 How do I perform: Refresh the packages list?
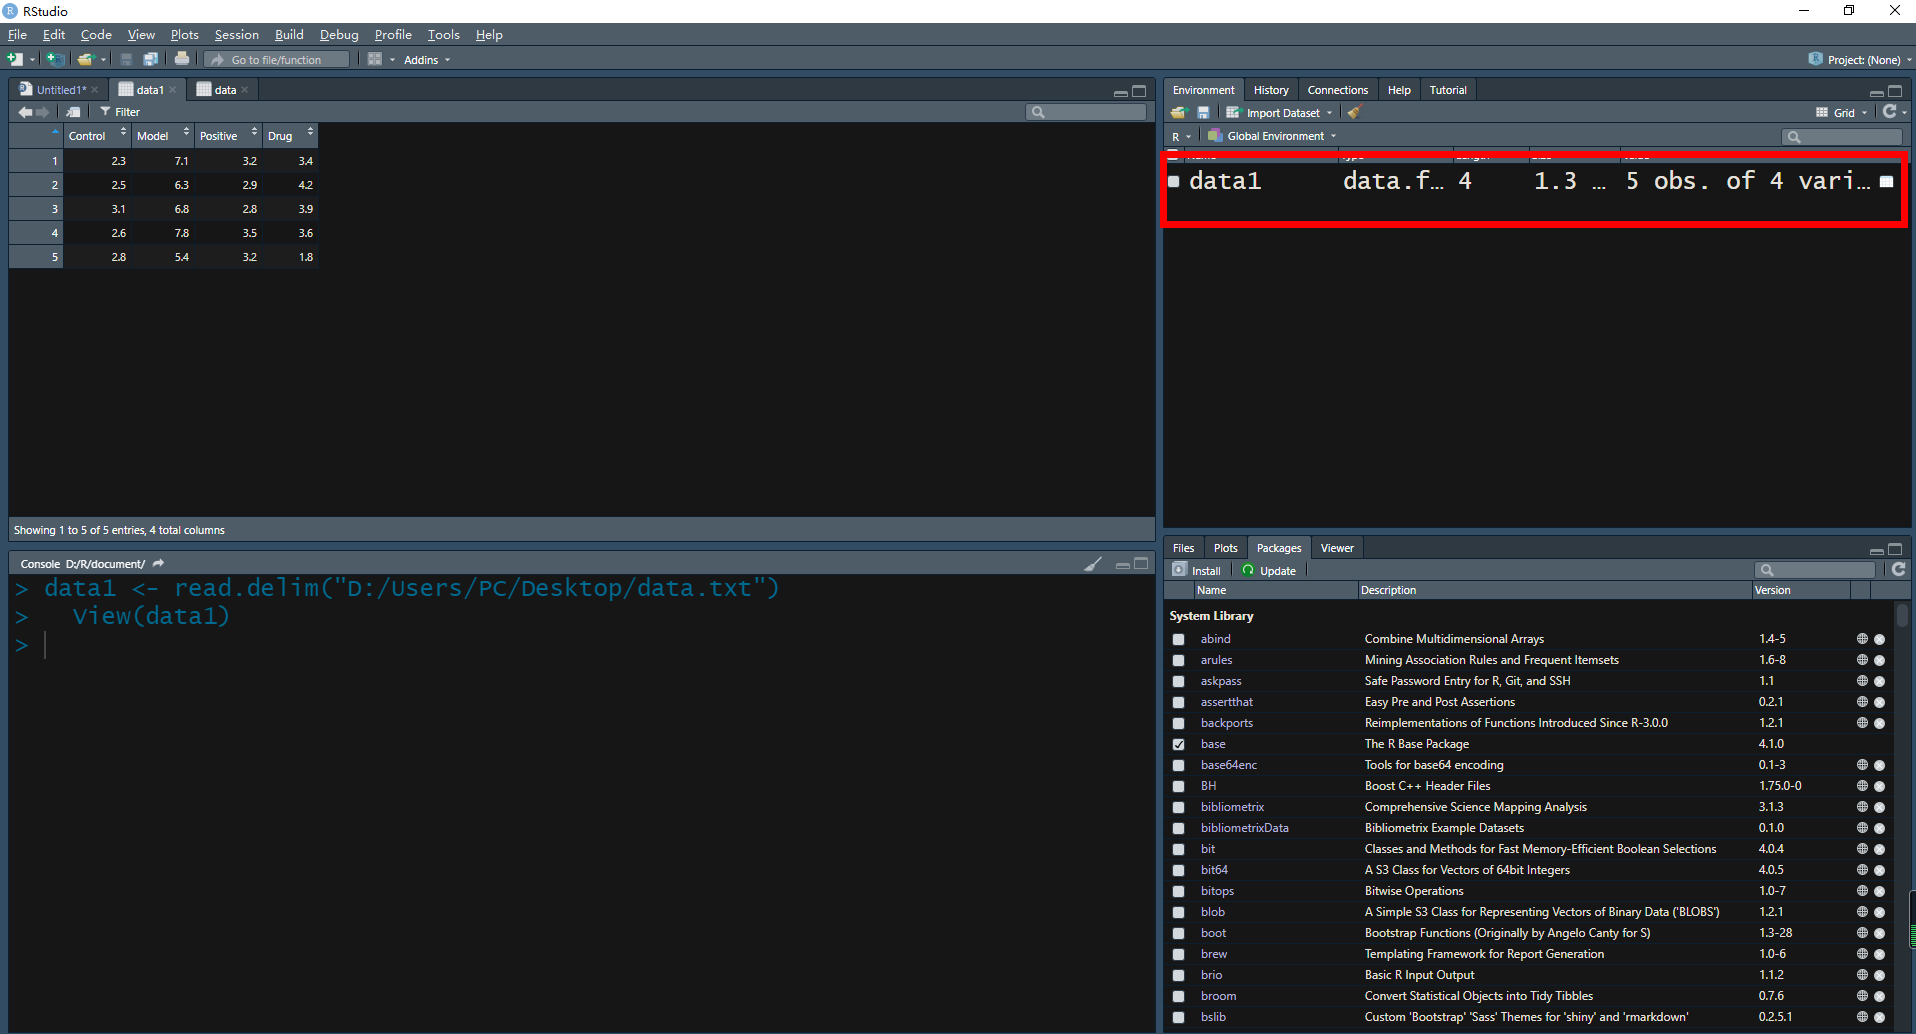coord(1898,570)
